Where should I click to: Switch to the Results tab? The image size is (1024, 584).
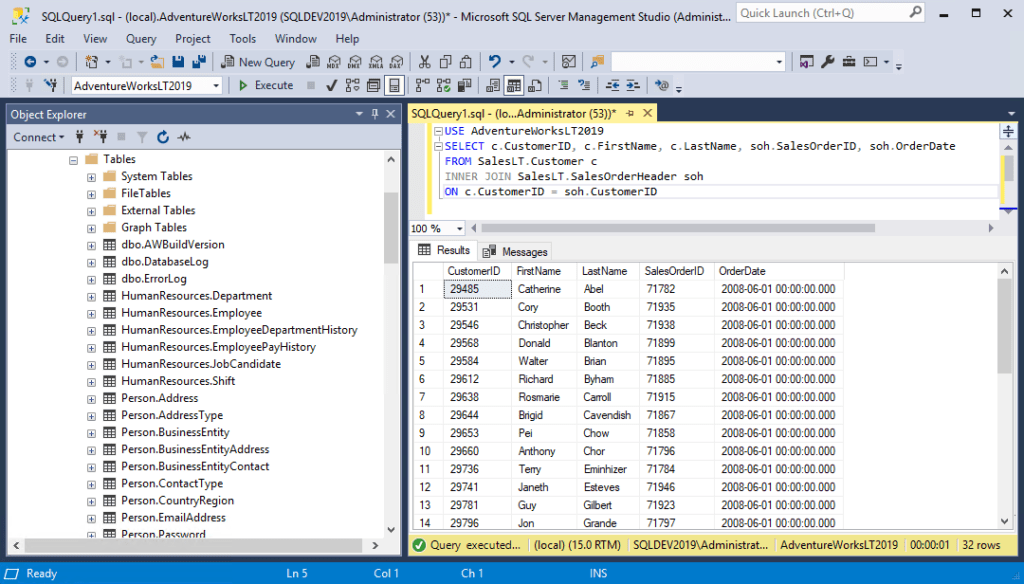(x=444, y=250)
